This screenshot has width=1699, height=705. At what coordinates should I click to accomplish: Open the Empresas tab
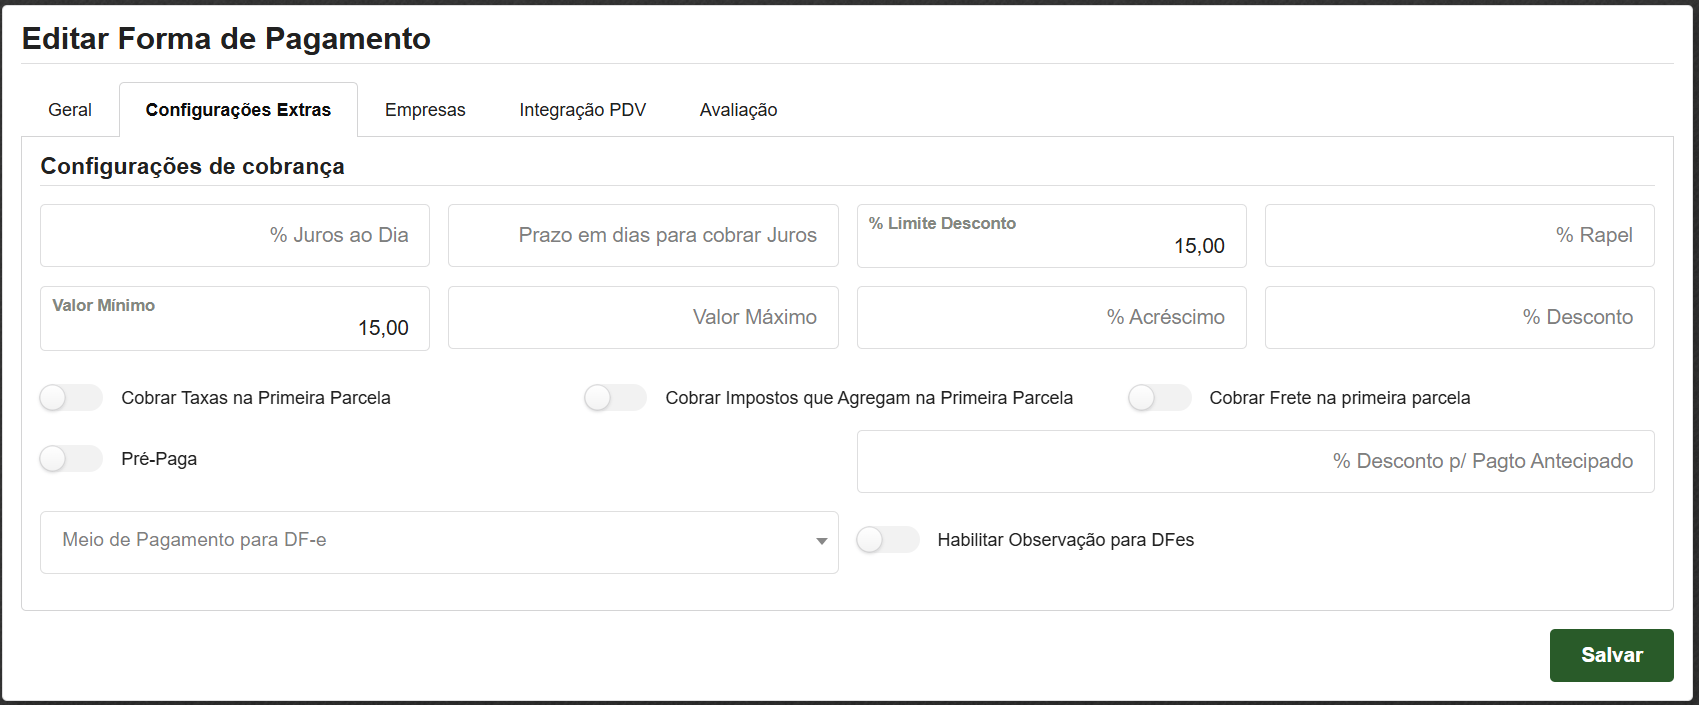click(425, 110)
